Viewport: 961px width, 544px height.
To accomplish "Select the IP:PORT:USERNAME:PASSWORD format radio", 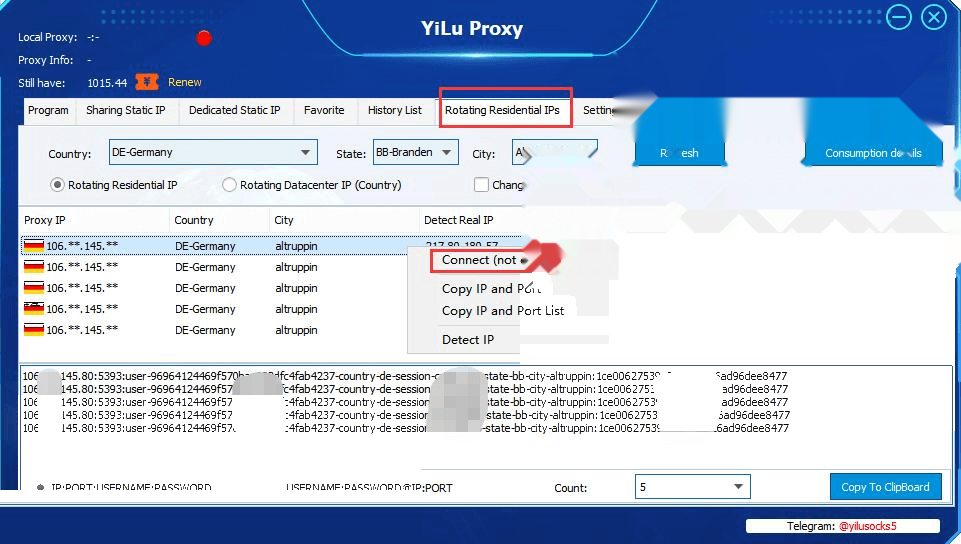I will pyautogui.click(x=40, y=488).
